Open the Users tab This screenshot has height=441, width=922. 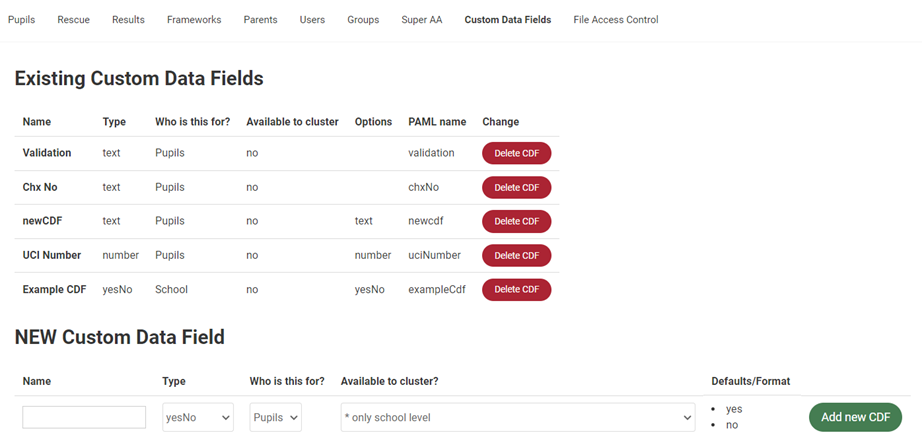312,20
